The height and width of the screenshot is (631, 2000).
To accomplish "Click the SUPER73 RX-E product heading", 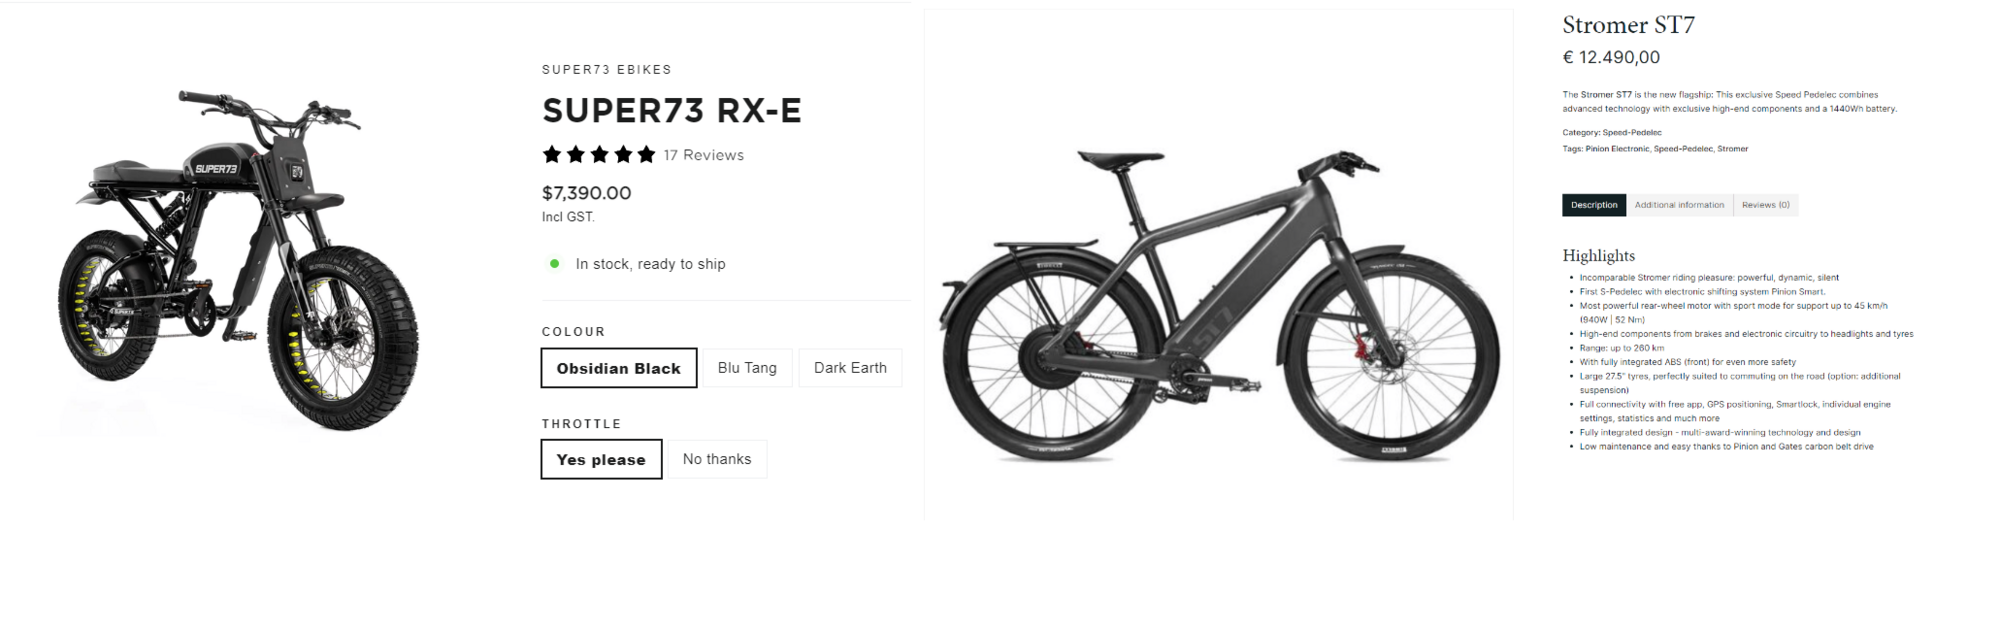I will coord(672,111).
